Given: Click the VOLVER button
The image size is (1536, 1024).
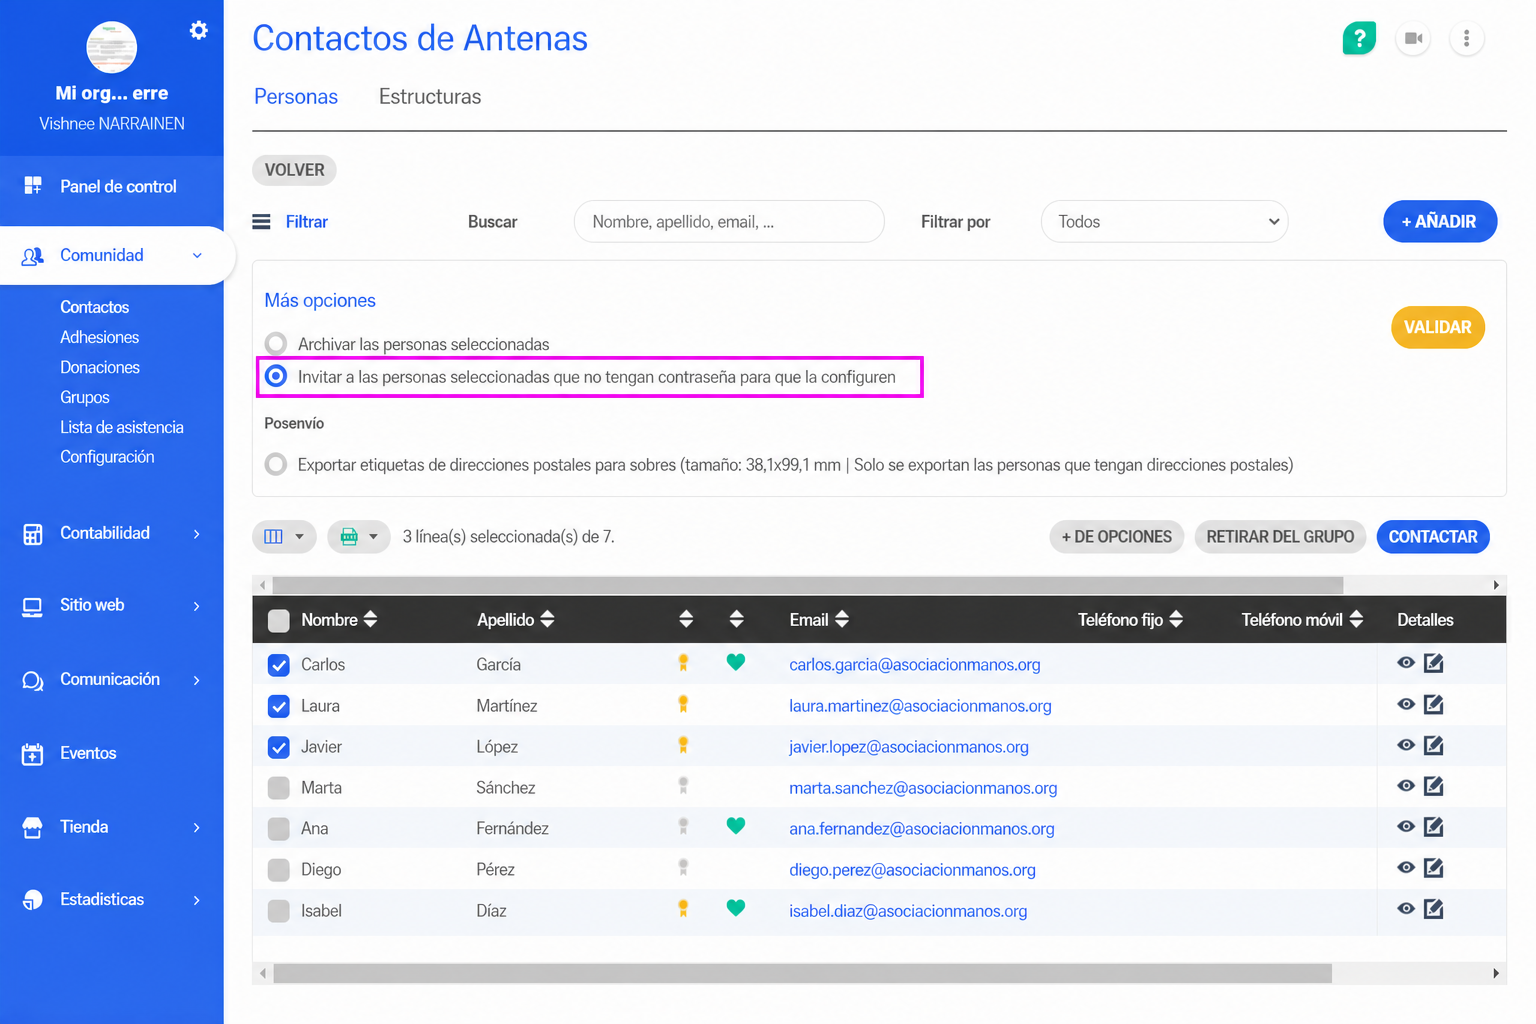Looking at the screenshot, I should coord(294,170).
